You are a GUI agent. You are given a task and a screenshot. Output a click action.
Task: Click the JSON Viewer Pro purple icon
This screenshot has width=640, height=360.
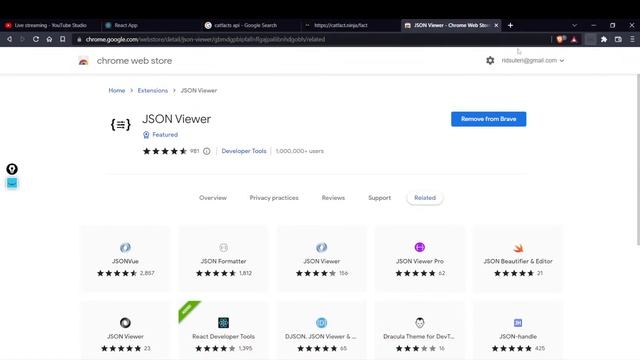point(420,247)
